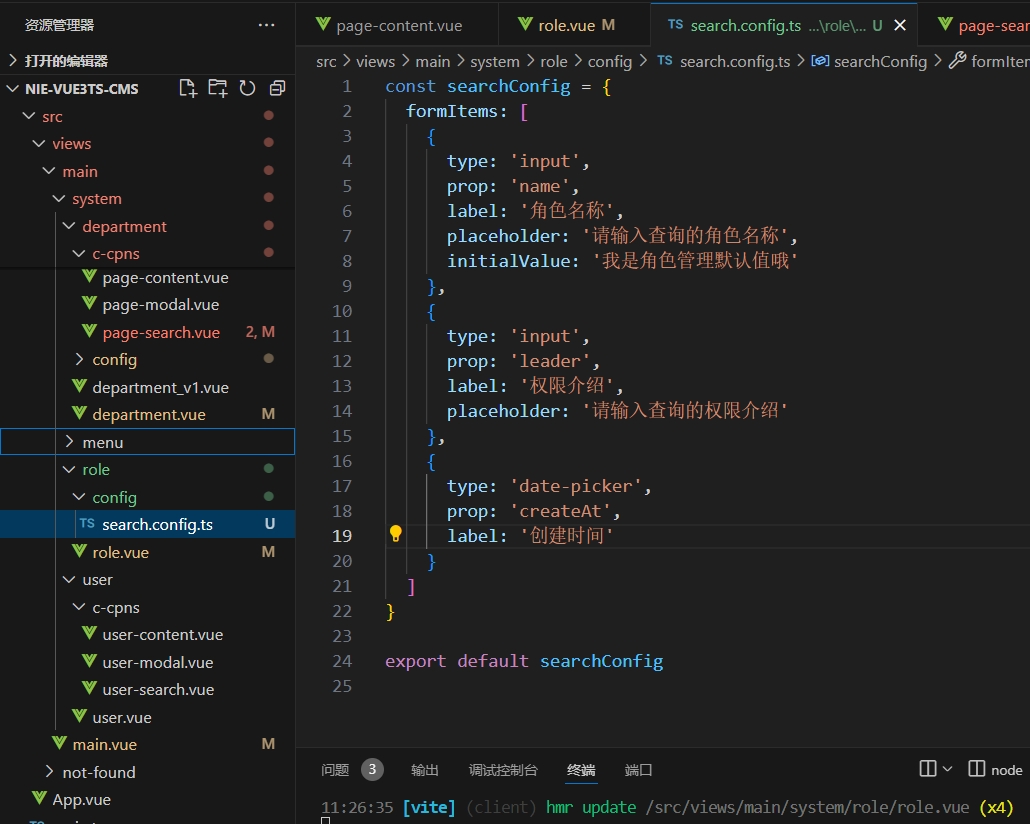The height and width of the screenshot is (824, 1030).
Task: Open page-search.vue with 2 problems
Action: point(148,332)
